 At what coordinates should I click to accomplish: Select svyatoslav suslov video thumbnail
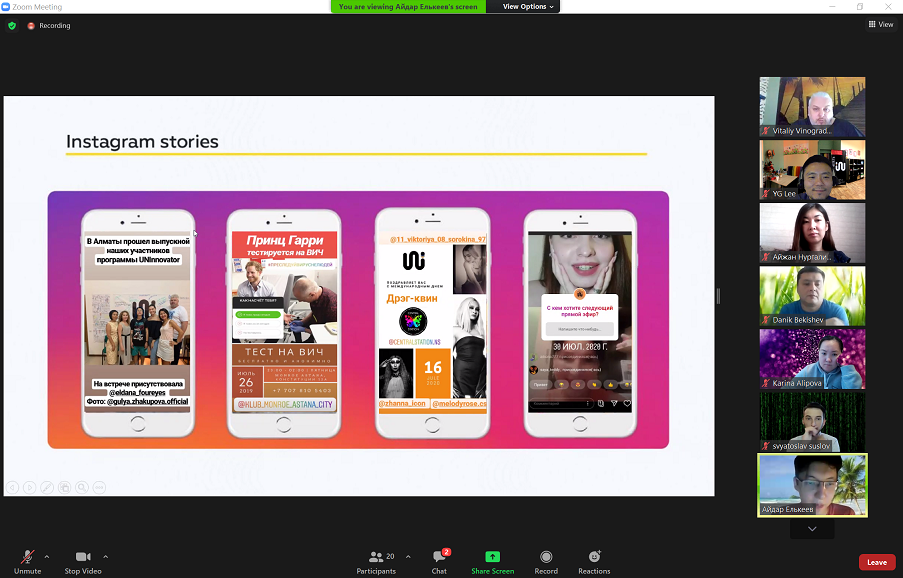(812, 422)
